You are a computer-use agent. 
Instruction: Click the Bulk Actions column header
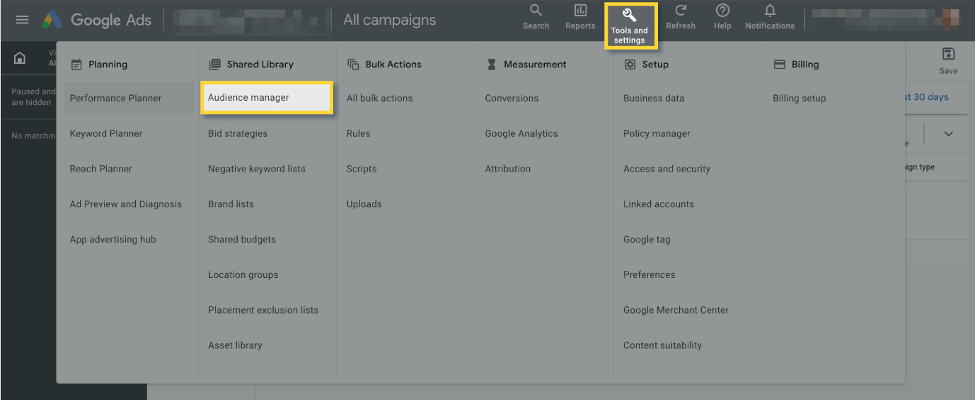pos(393,64)
